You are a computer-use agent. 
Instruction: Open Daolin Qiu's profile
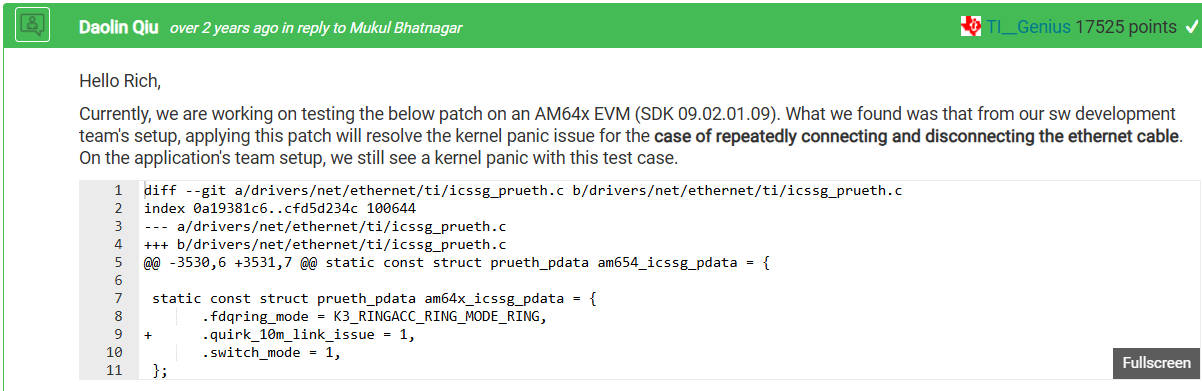120,28
